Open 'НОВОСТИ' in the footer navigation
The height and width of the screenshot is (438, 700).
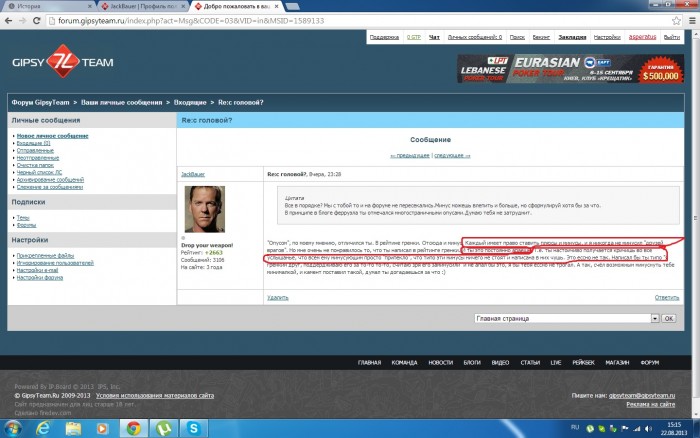[441, 363]
